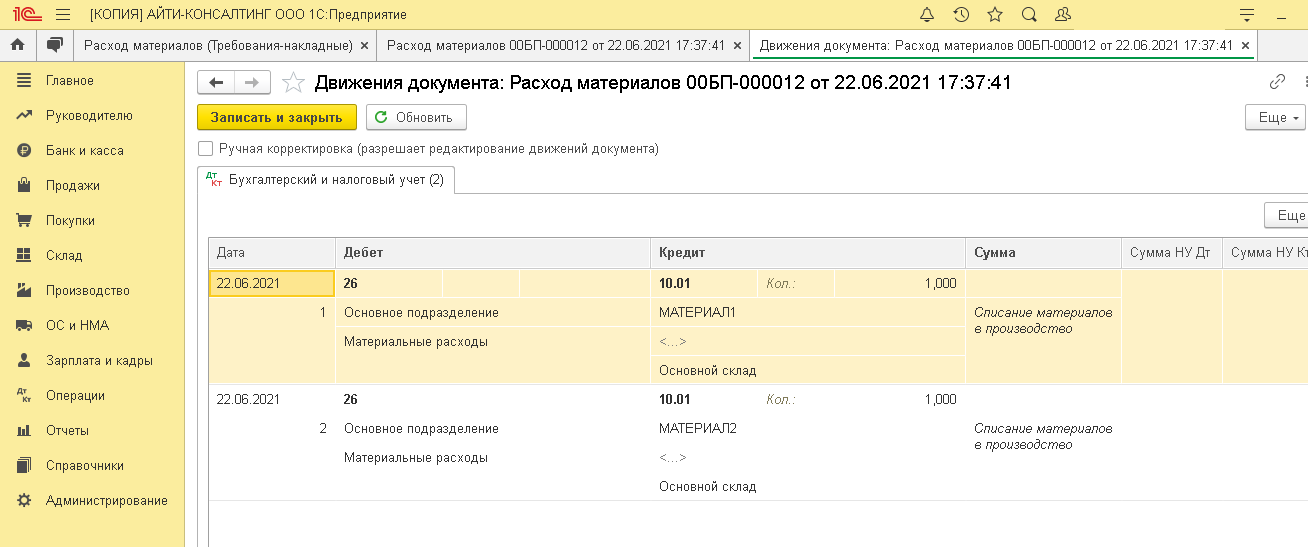This screenshot has height=547, width=1308.
Task: Open the discussions chat icon
Action: click(54, 45)
